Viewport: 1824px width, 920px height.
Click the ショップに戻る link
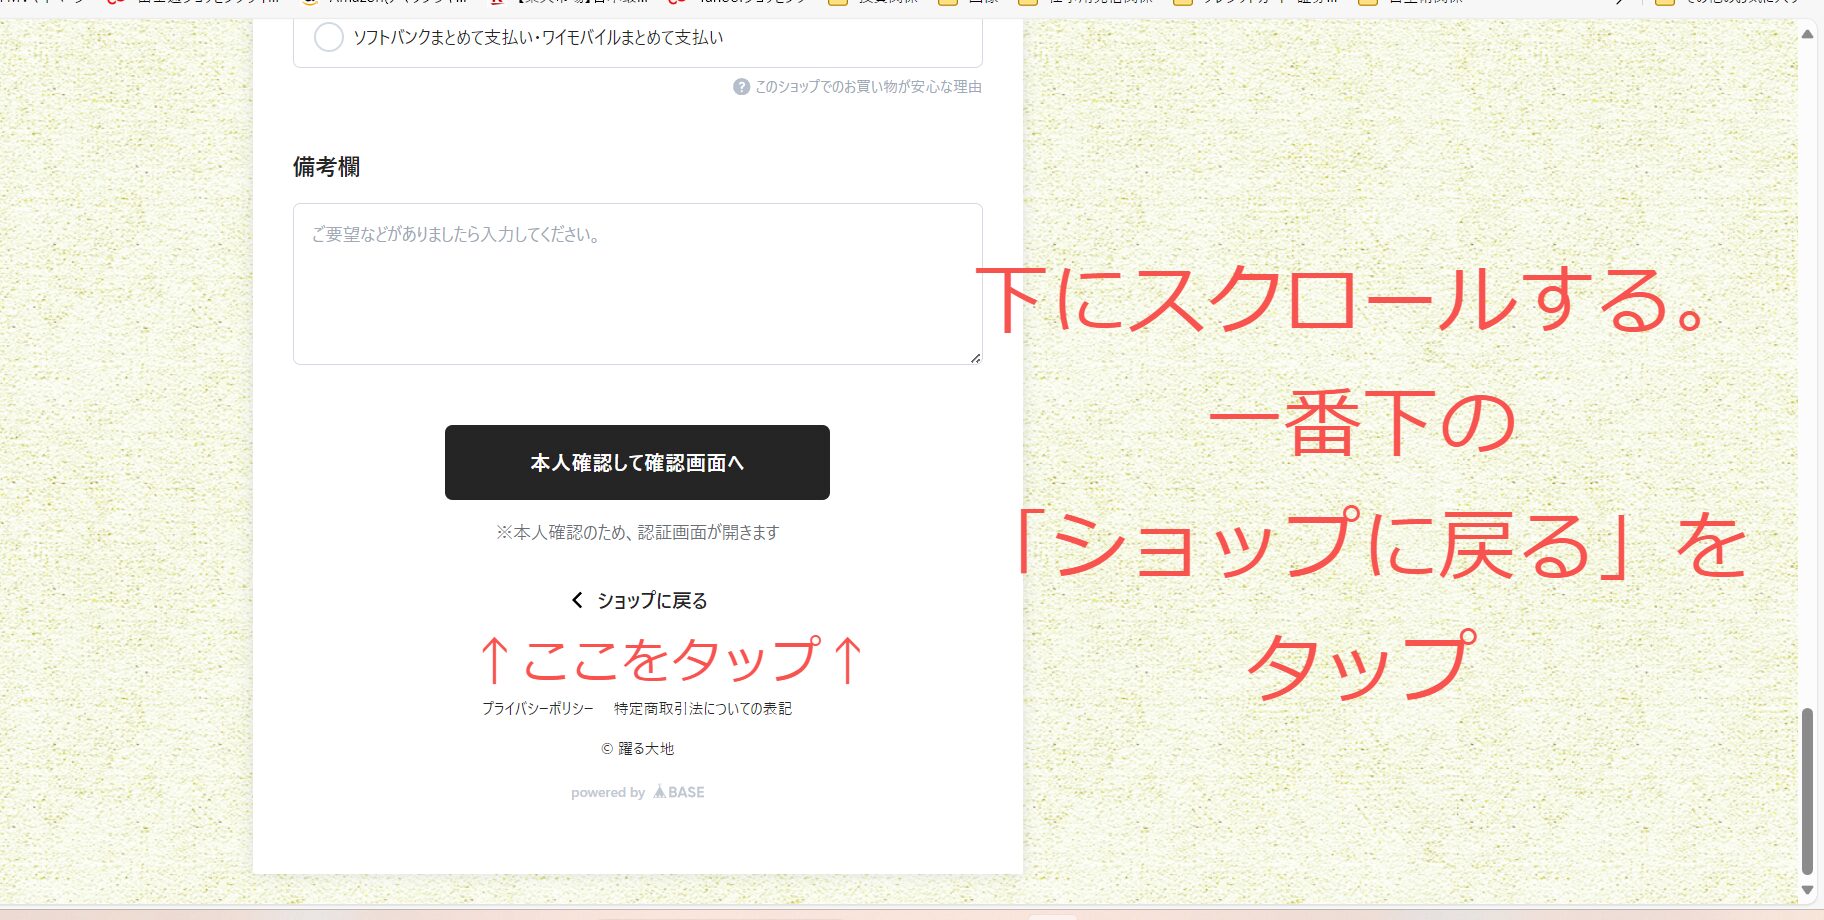coord(652,600)
